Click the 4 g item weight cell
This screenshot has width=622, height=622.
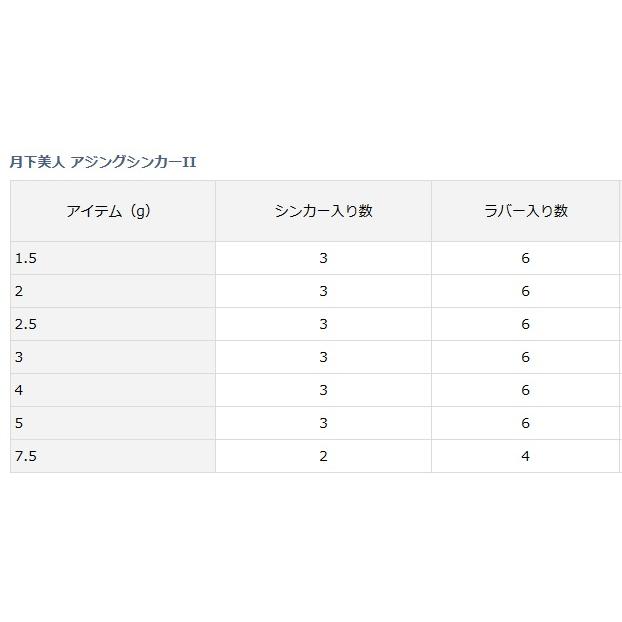coord(20,390)
